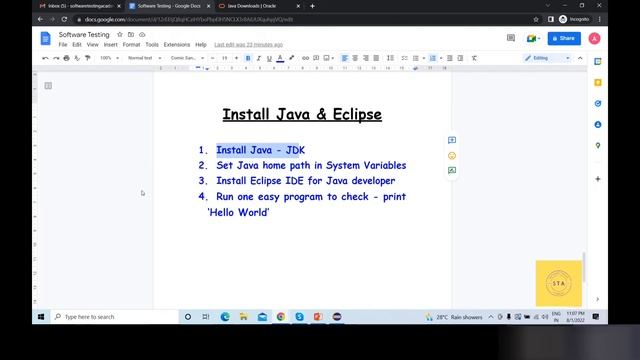Viewport: 640px width, 360px height.
Task: Set left text alignment
Action: [344, 58]
